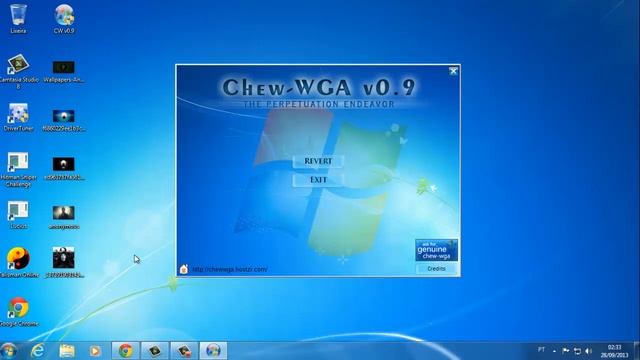Click the REVERT button in Chew-WGA
The image size is (640, 360).
pyautogui.click(x=318, y=161)
